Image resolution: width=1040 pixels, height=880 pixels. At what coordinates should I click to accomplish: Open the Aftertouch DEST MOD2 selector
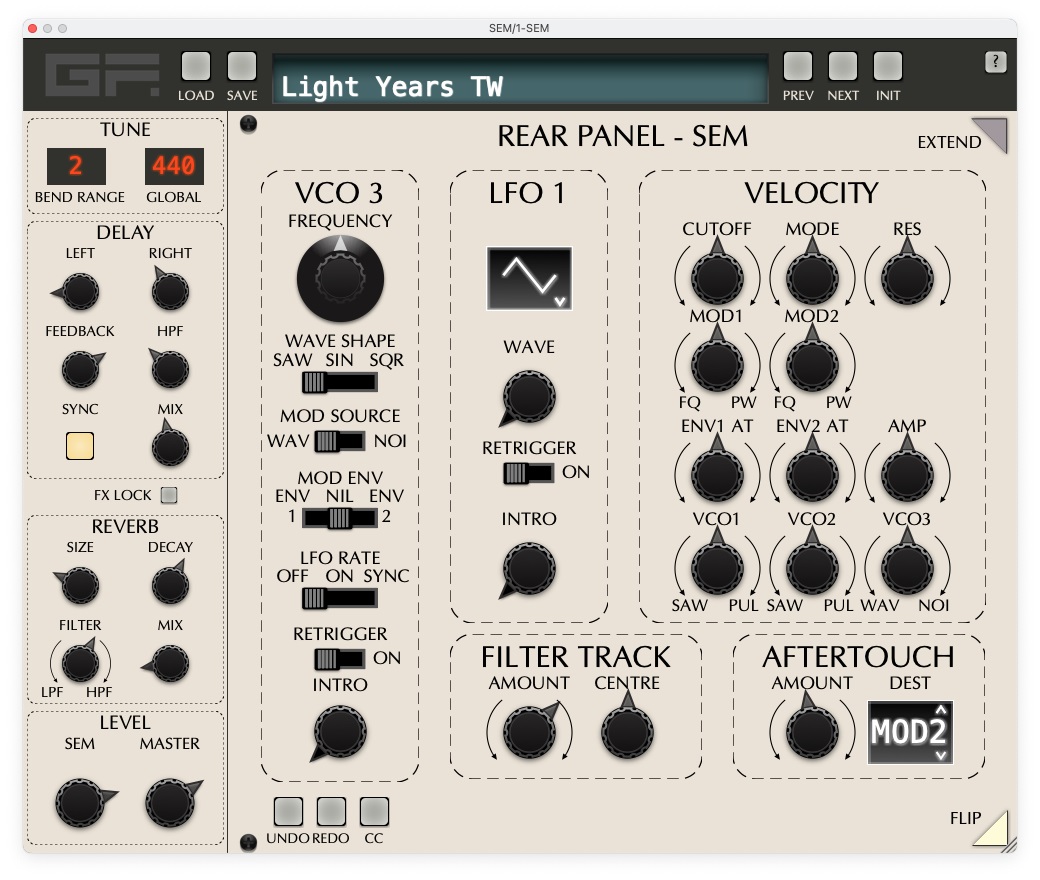pos(909,732)
